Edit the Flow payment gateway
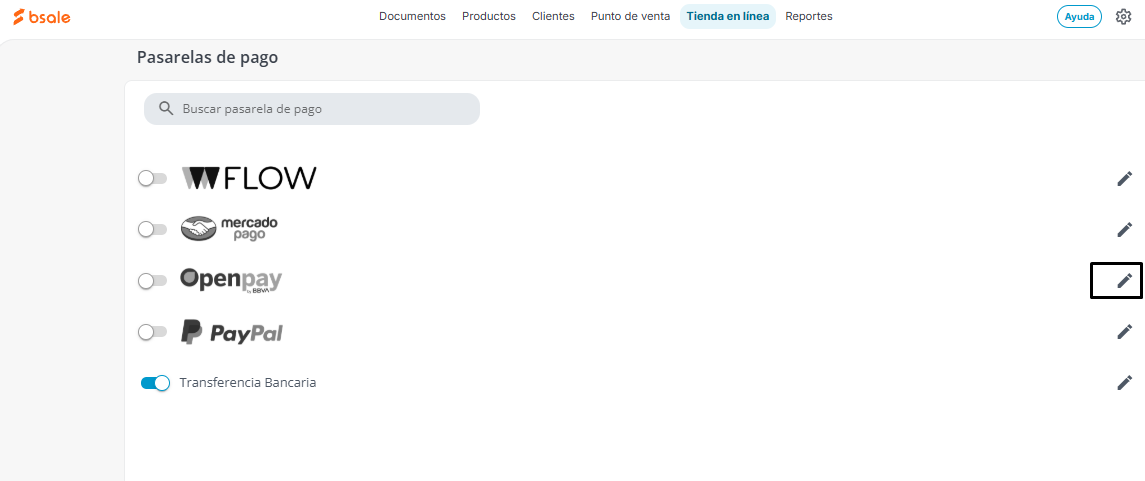 1125,178
